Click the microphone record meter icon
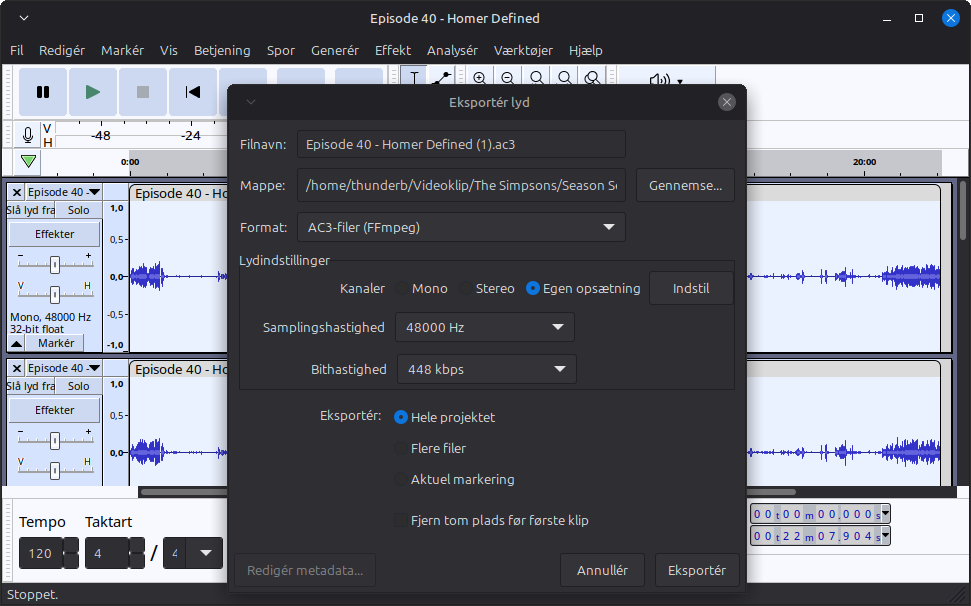Viewport: 971px width, 606px height. (28, 135)
